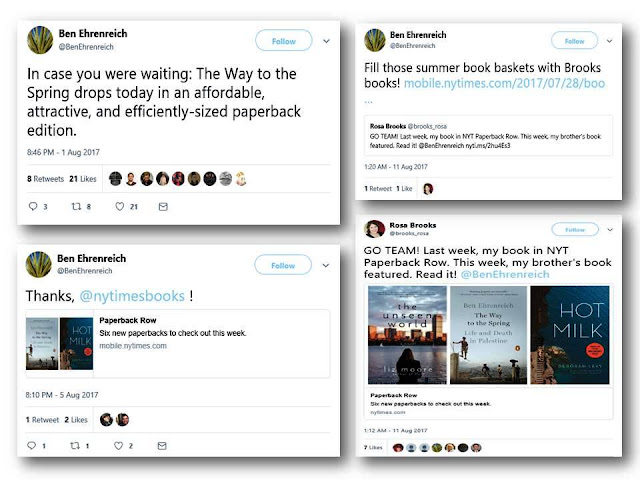Open the @nytimesbooks mention
This screenshot has height=480, width=640.
tap(132, 296)
